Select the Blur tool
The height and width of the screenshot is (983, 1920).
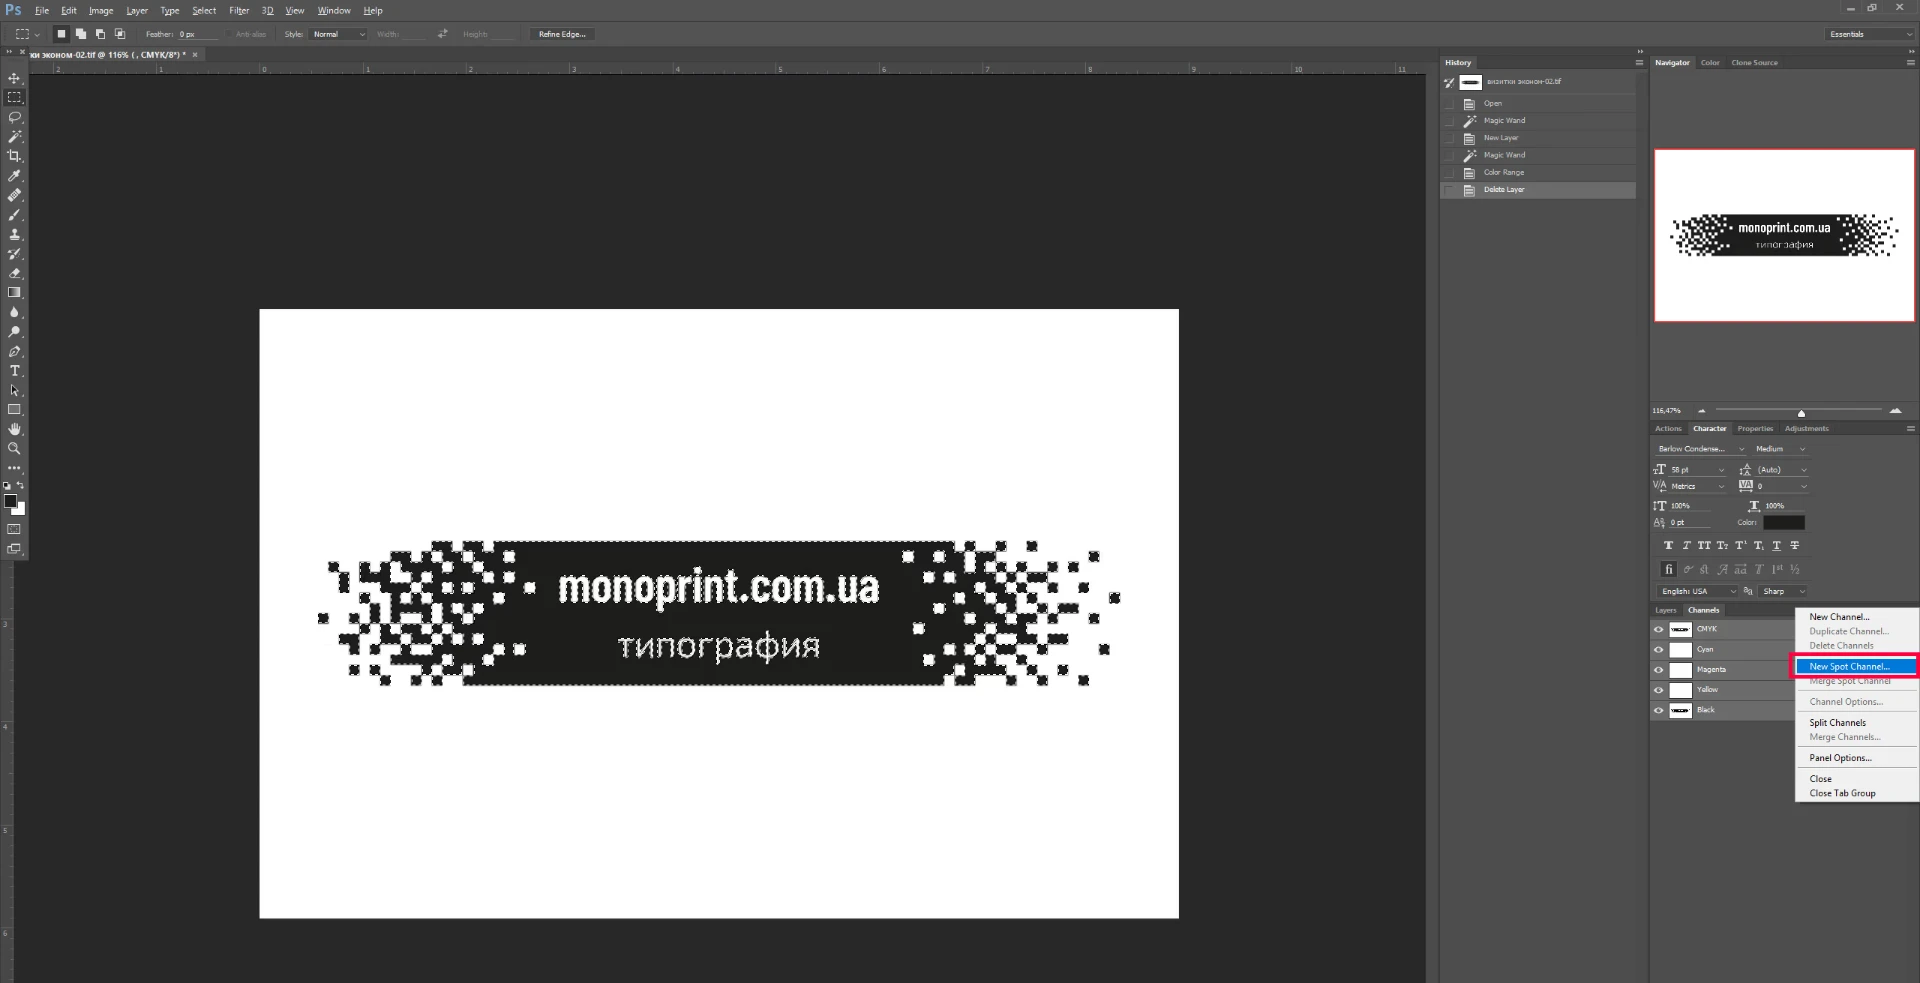(14, 312)
